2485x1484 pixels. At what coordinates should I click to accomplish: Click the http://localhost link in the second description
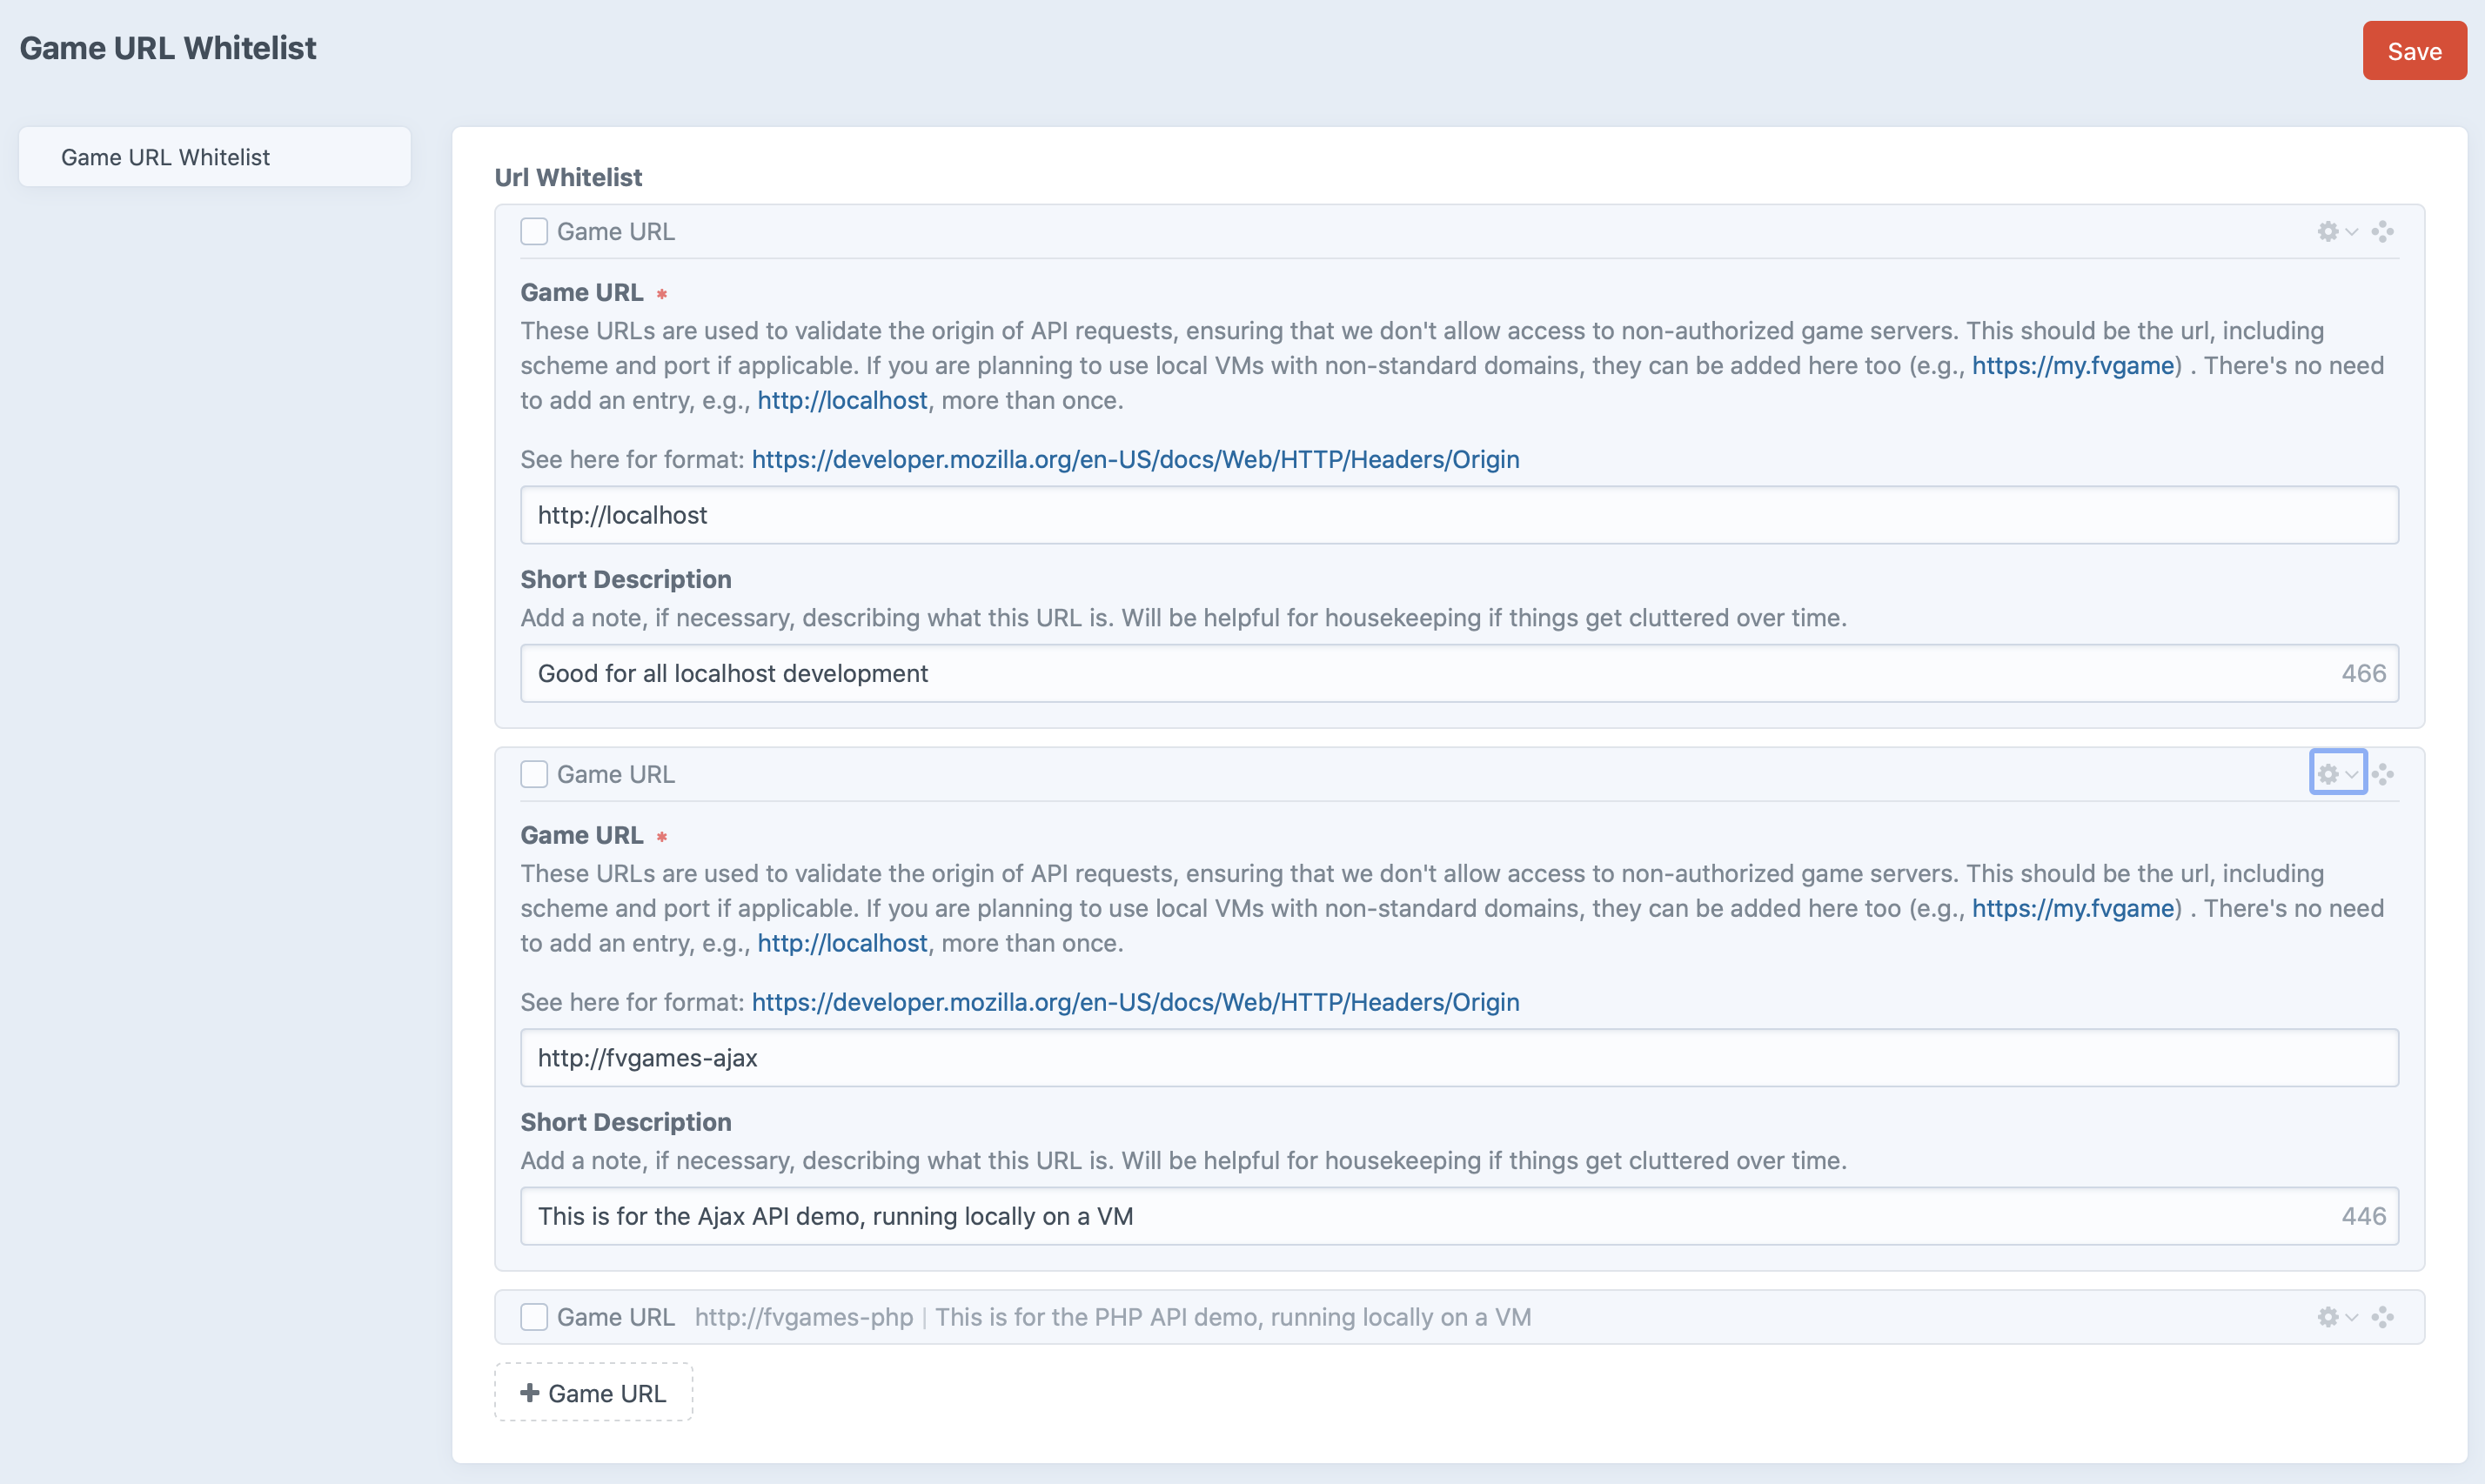tap(841, 942)
